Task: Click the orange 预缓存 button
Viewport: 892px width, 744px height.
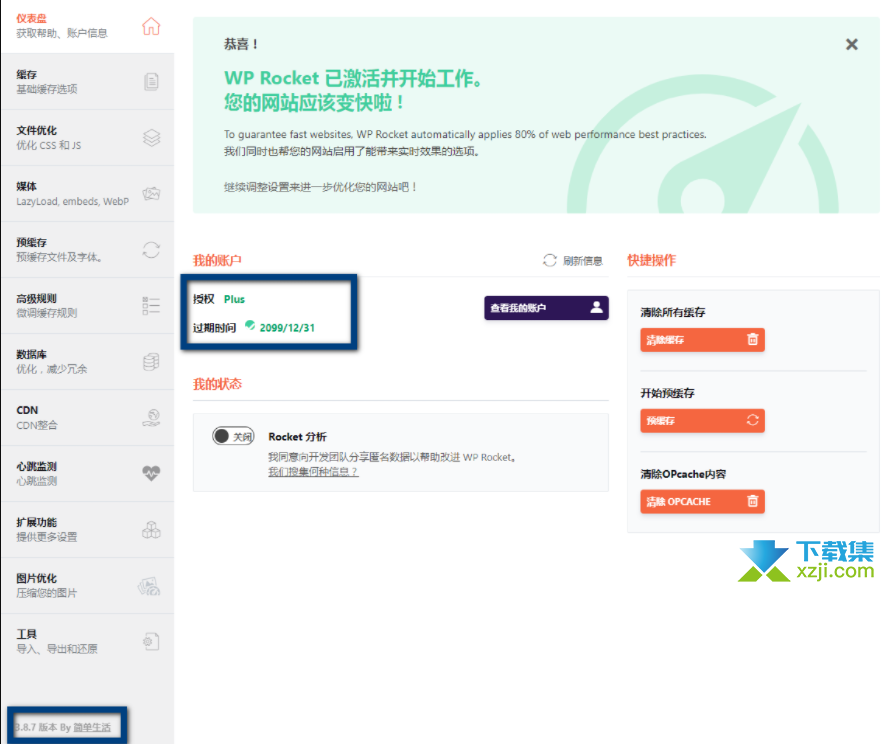Action: tap(702, 420)
